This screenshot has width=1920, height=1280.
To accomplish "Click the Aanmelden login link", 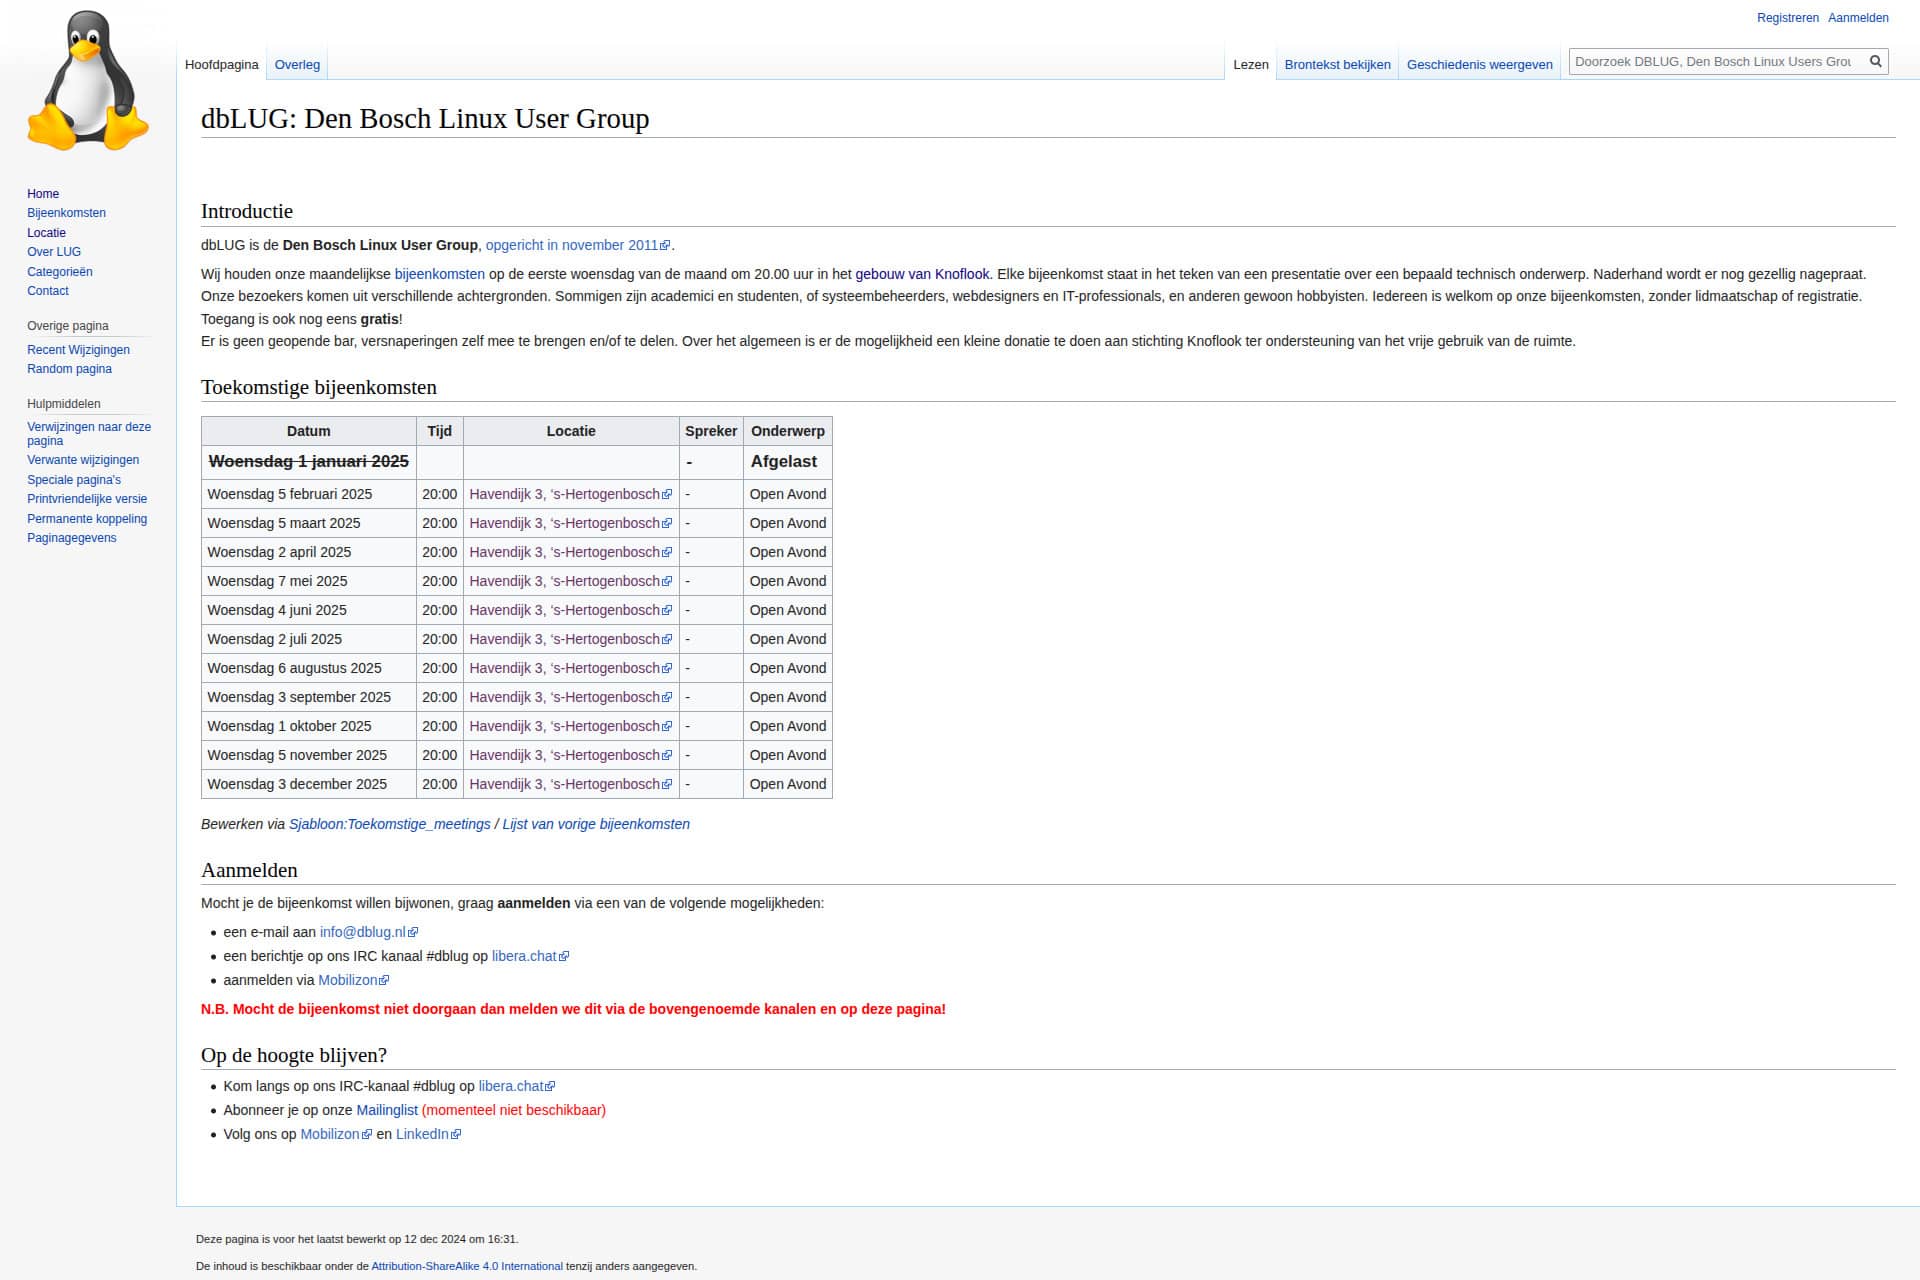I will coord(1858,18).
